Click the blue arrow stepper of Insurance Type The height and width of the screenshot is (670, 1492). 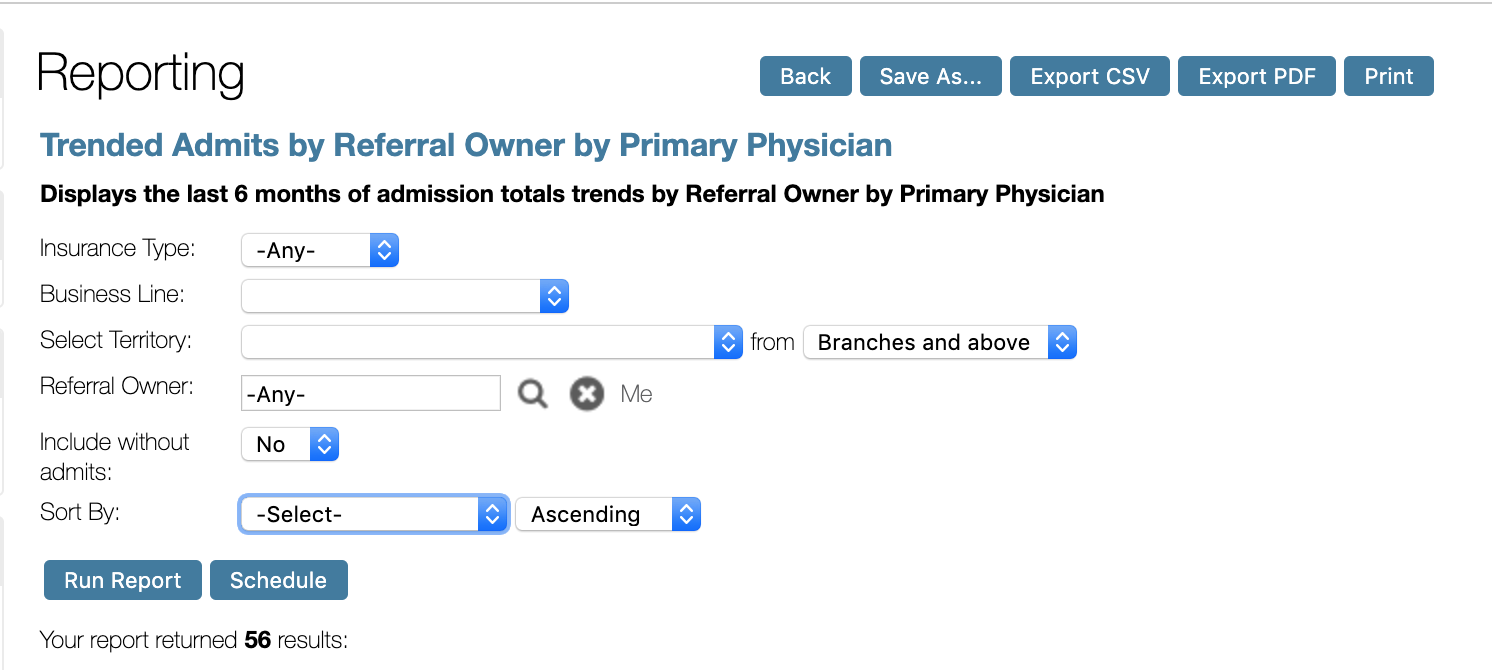click(x=384, y=250)
